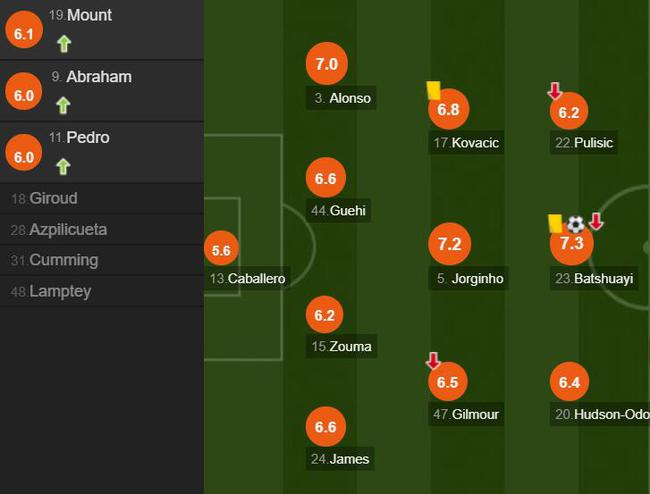Click Gilmour's red substitution arrow

click(433, 360)
